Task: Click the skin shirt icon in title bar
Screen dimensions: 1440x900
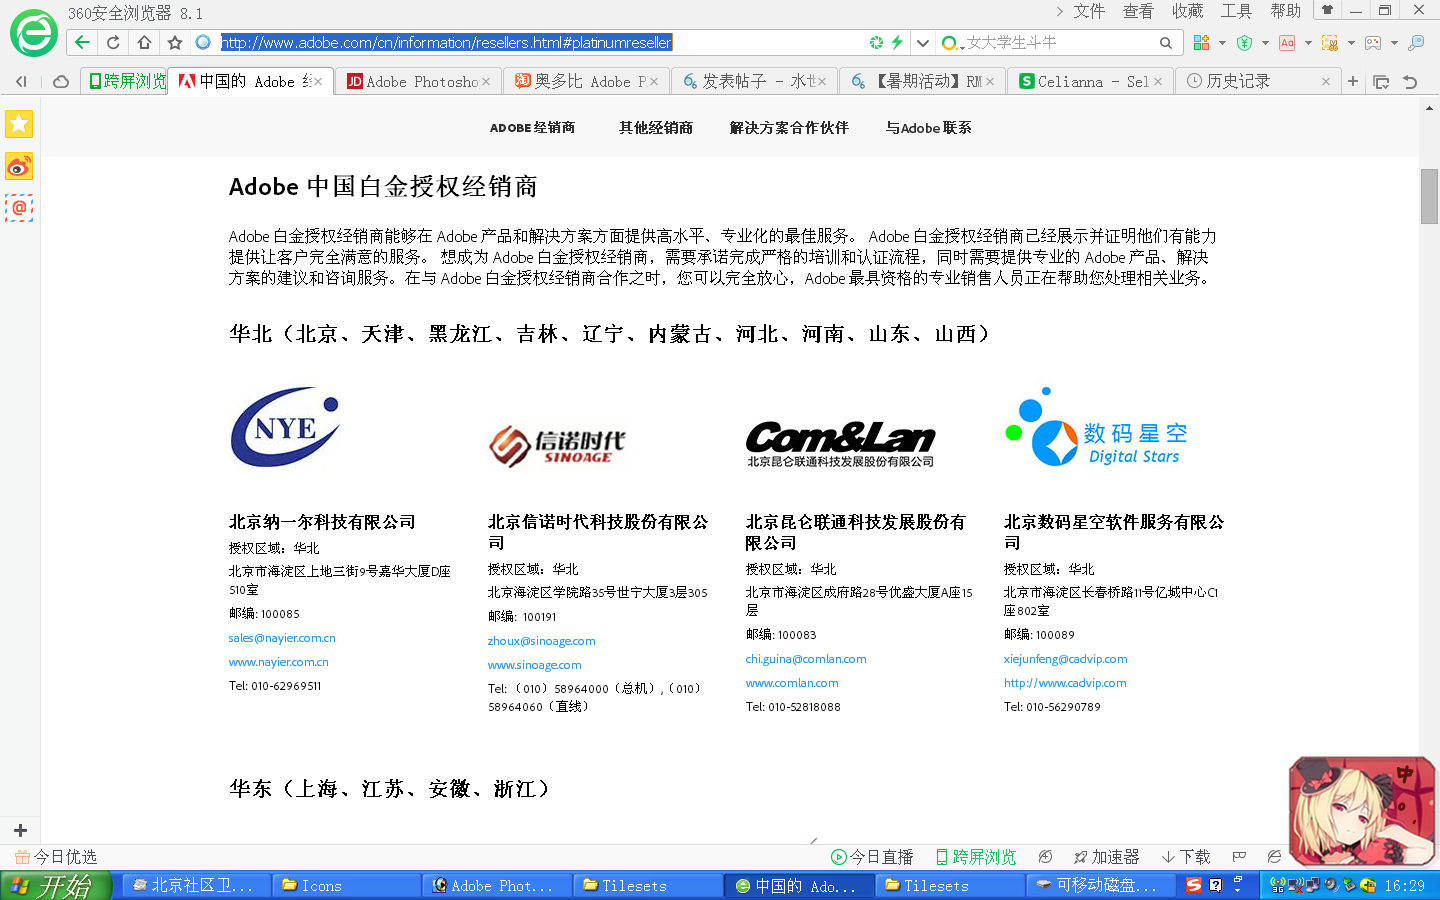Action: pos(1327,10)
